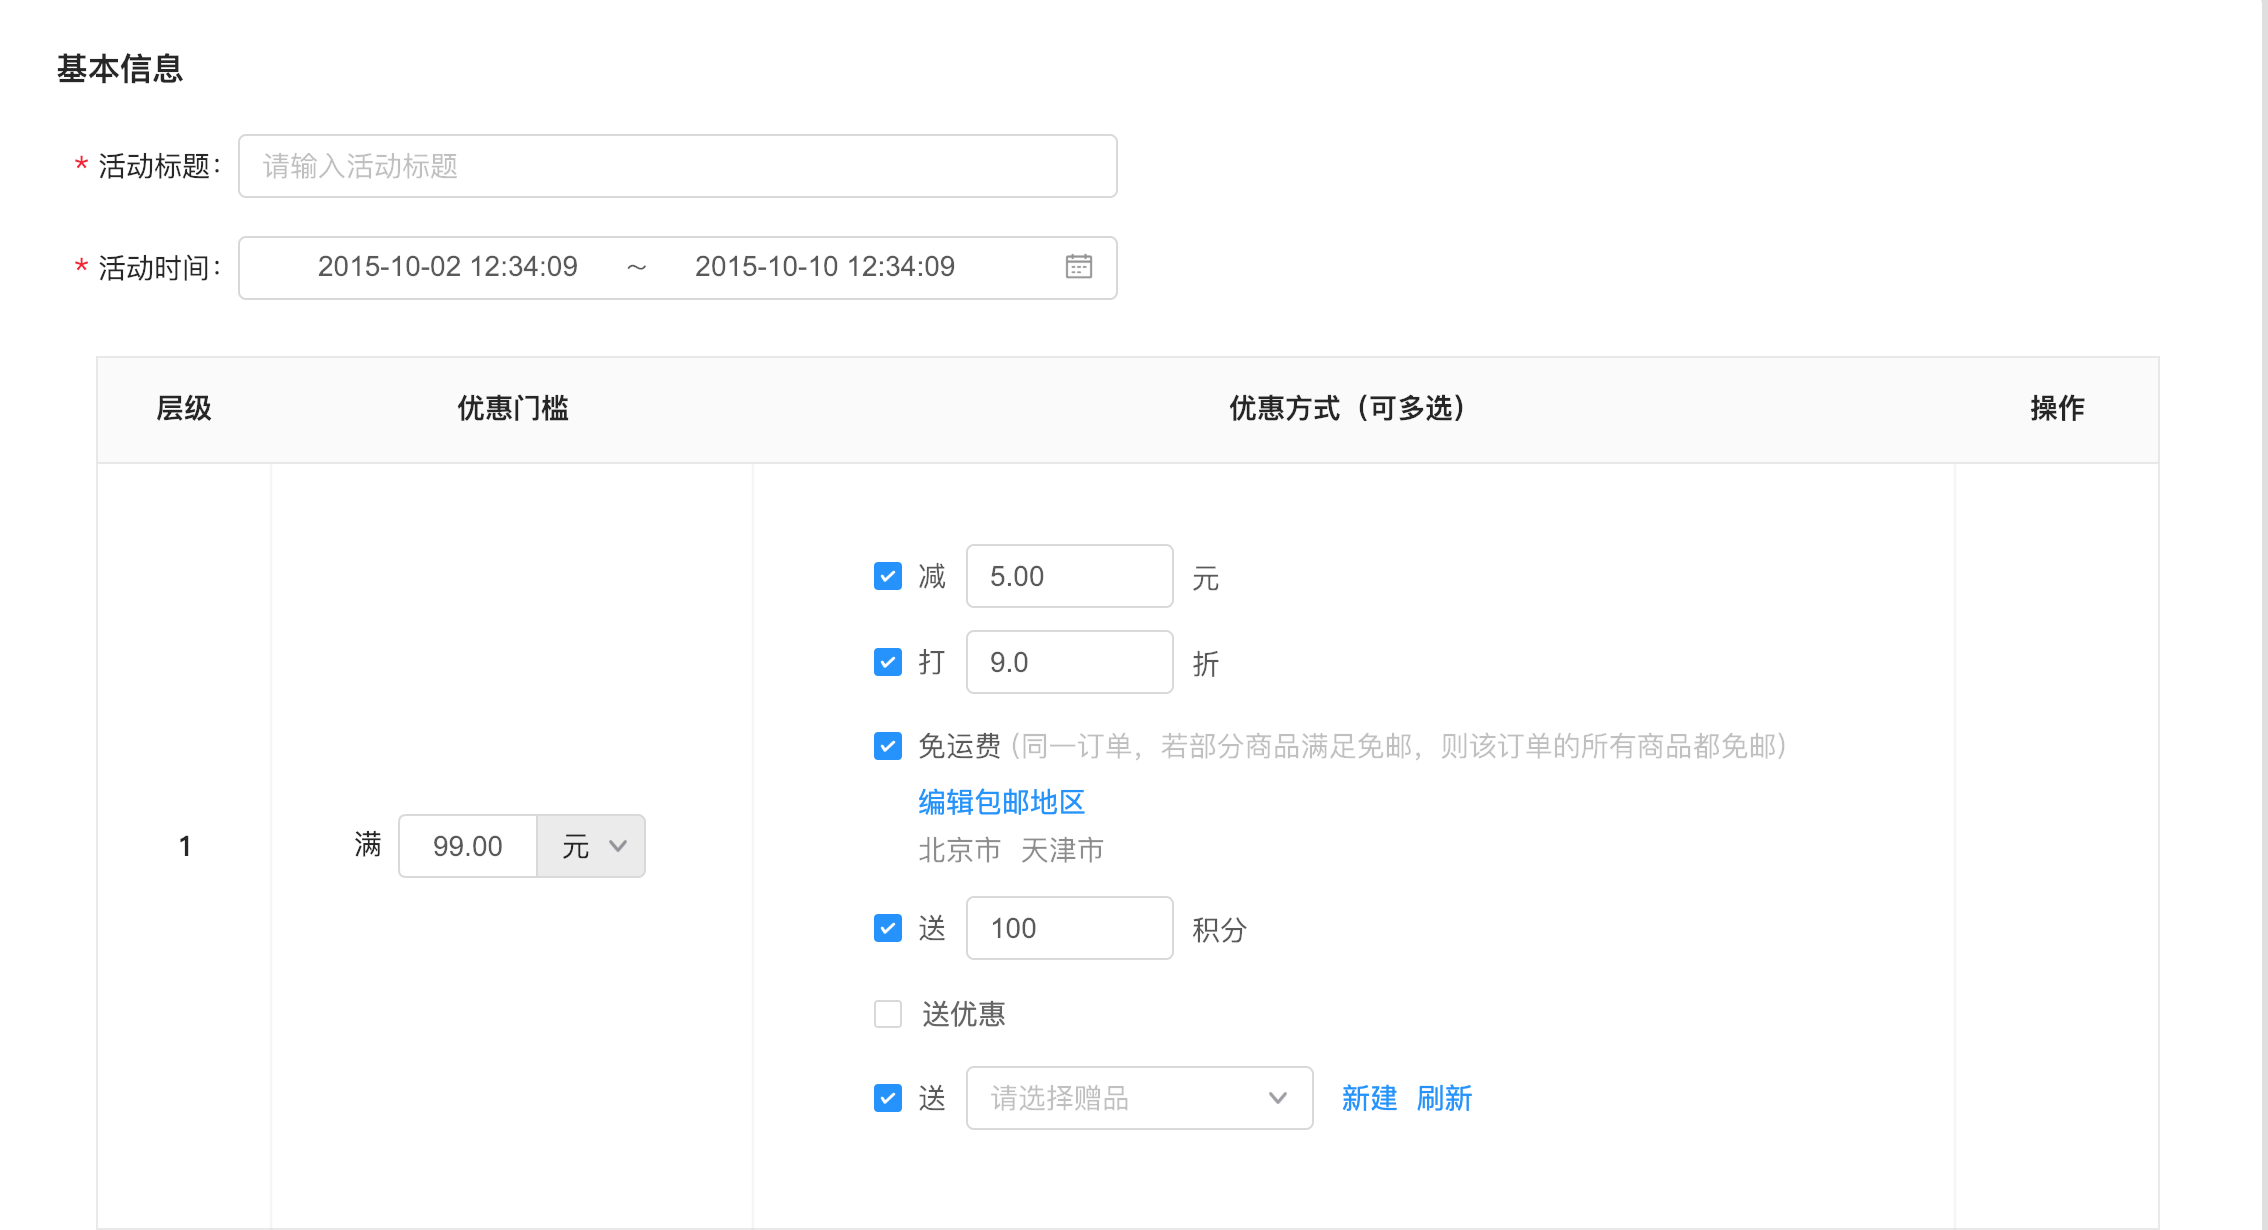Click the start date 2015-10-02 field
Viewport: 2268px width, 1230px height.
pyautogui.click(x=447, y=267)
